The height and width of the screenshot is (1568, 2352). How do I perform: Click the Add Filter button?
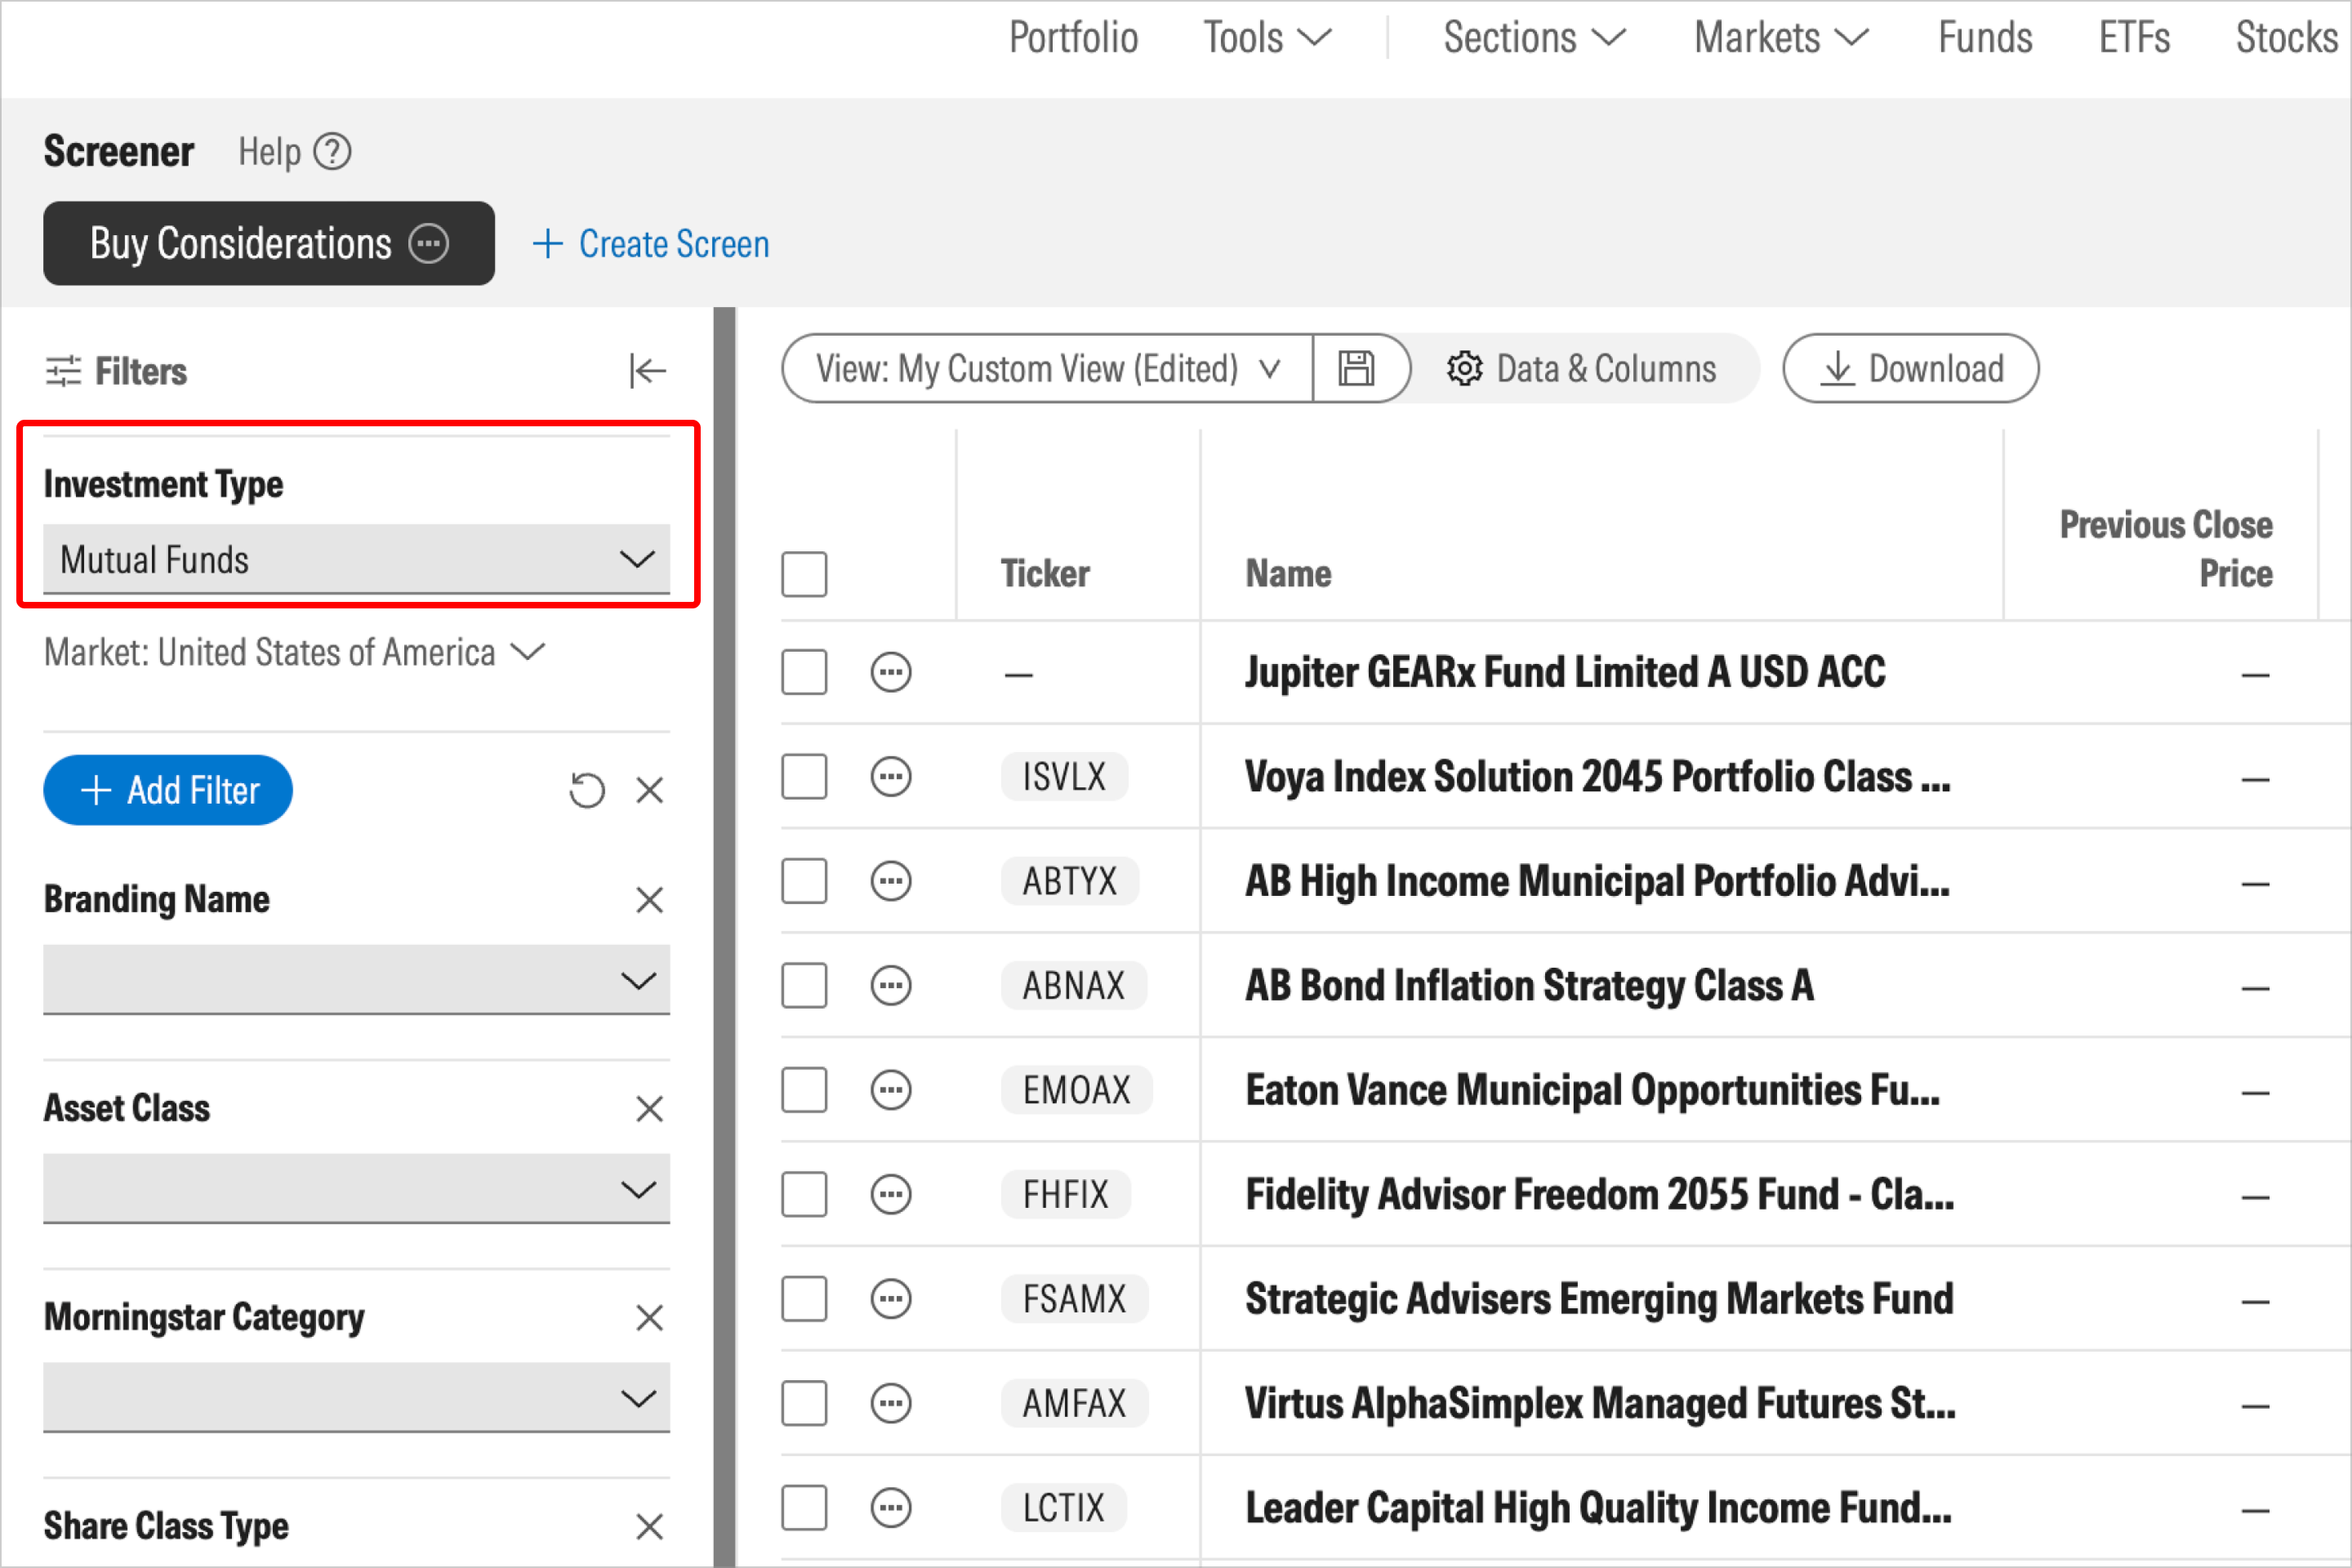(x=168, y=790)
